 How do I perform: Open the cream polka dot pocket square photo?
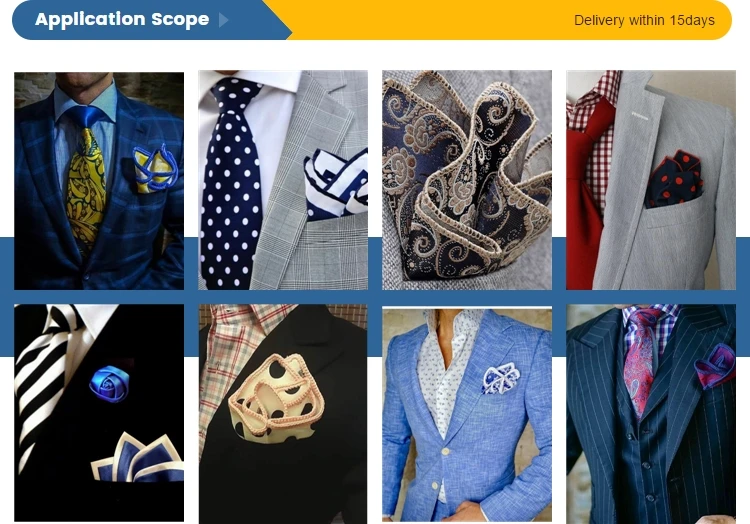click(283, 414)
